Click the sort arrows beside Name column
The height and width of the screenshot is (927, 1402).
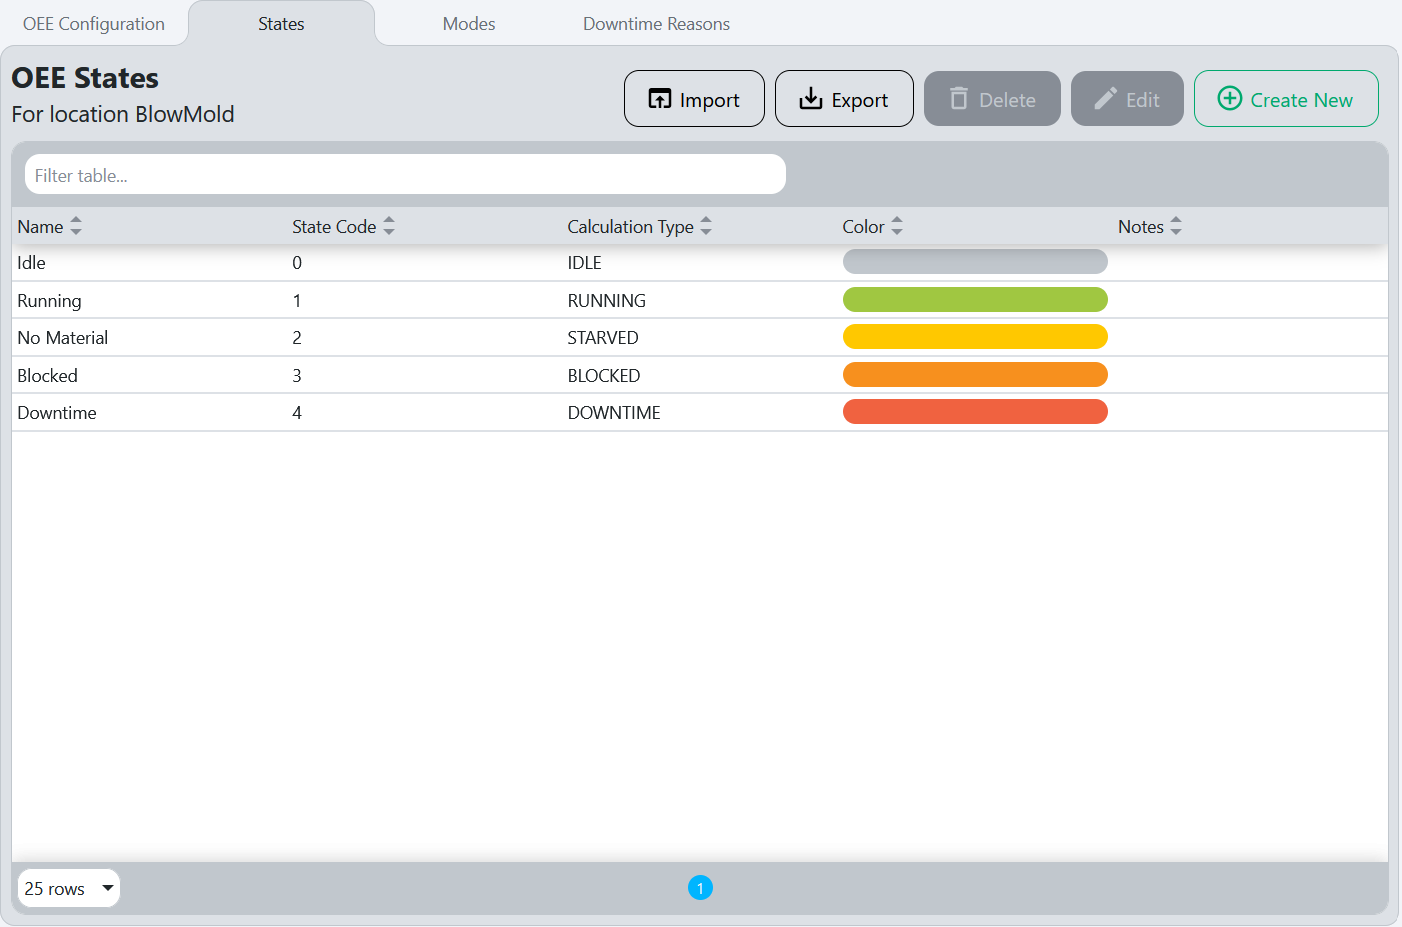tap(76, 226)
